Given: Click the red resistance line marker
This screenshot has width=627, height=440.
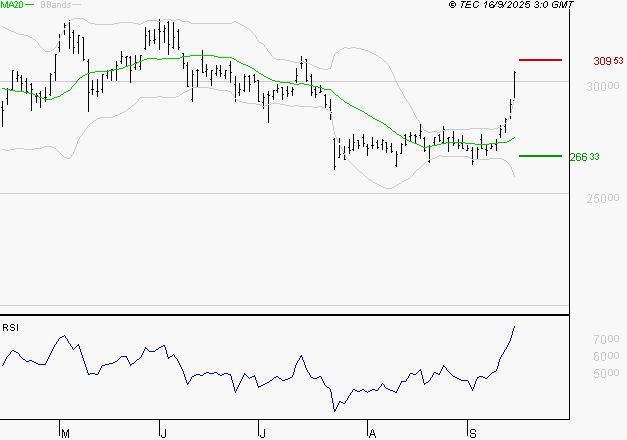Looking at the screenshot, I should pos(540,60).
